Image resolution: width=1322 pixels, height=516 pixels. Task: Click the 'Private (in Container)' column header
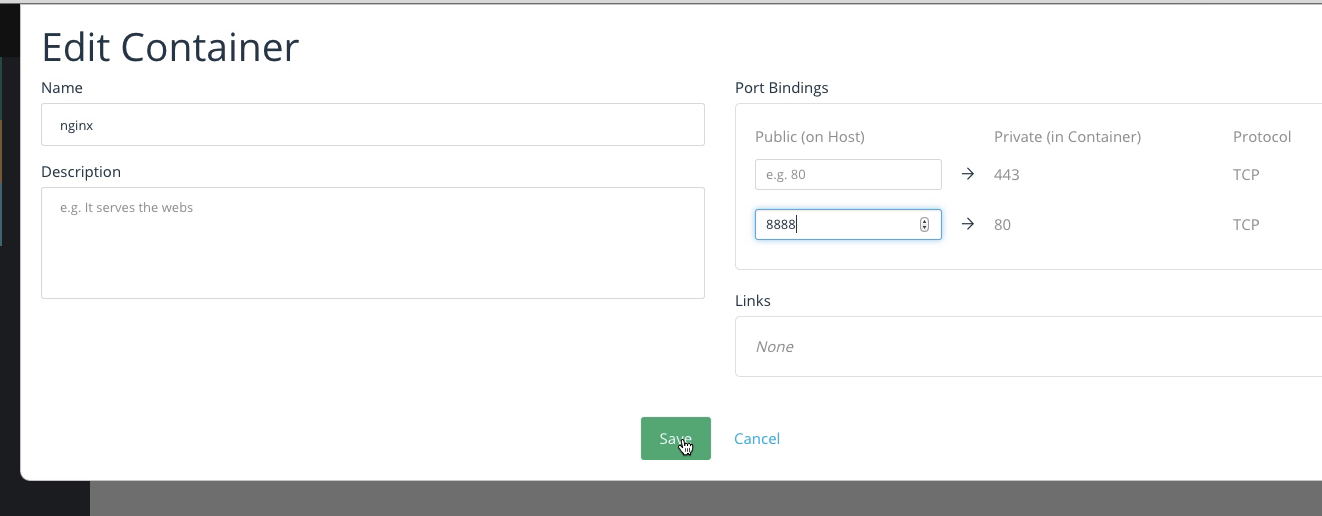pyautogui.click(x=1067, y=137)
